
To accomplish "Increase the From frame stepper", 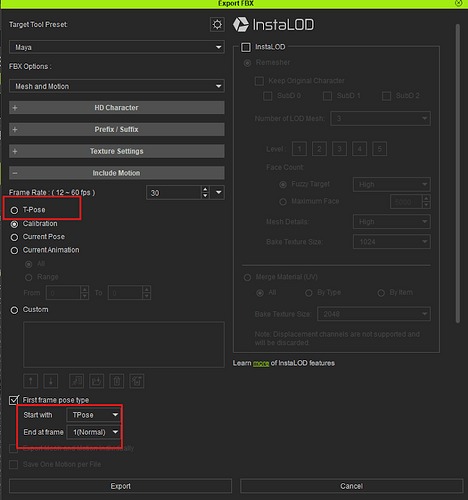I will pos(85,289).
